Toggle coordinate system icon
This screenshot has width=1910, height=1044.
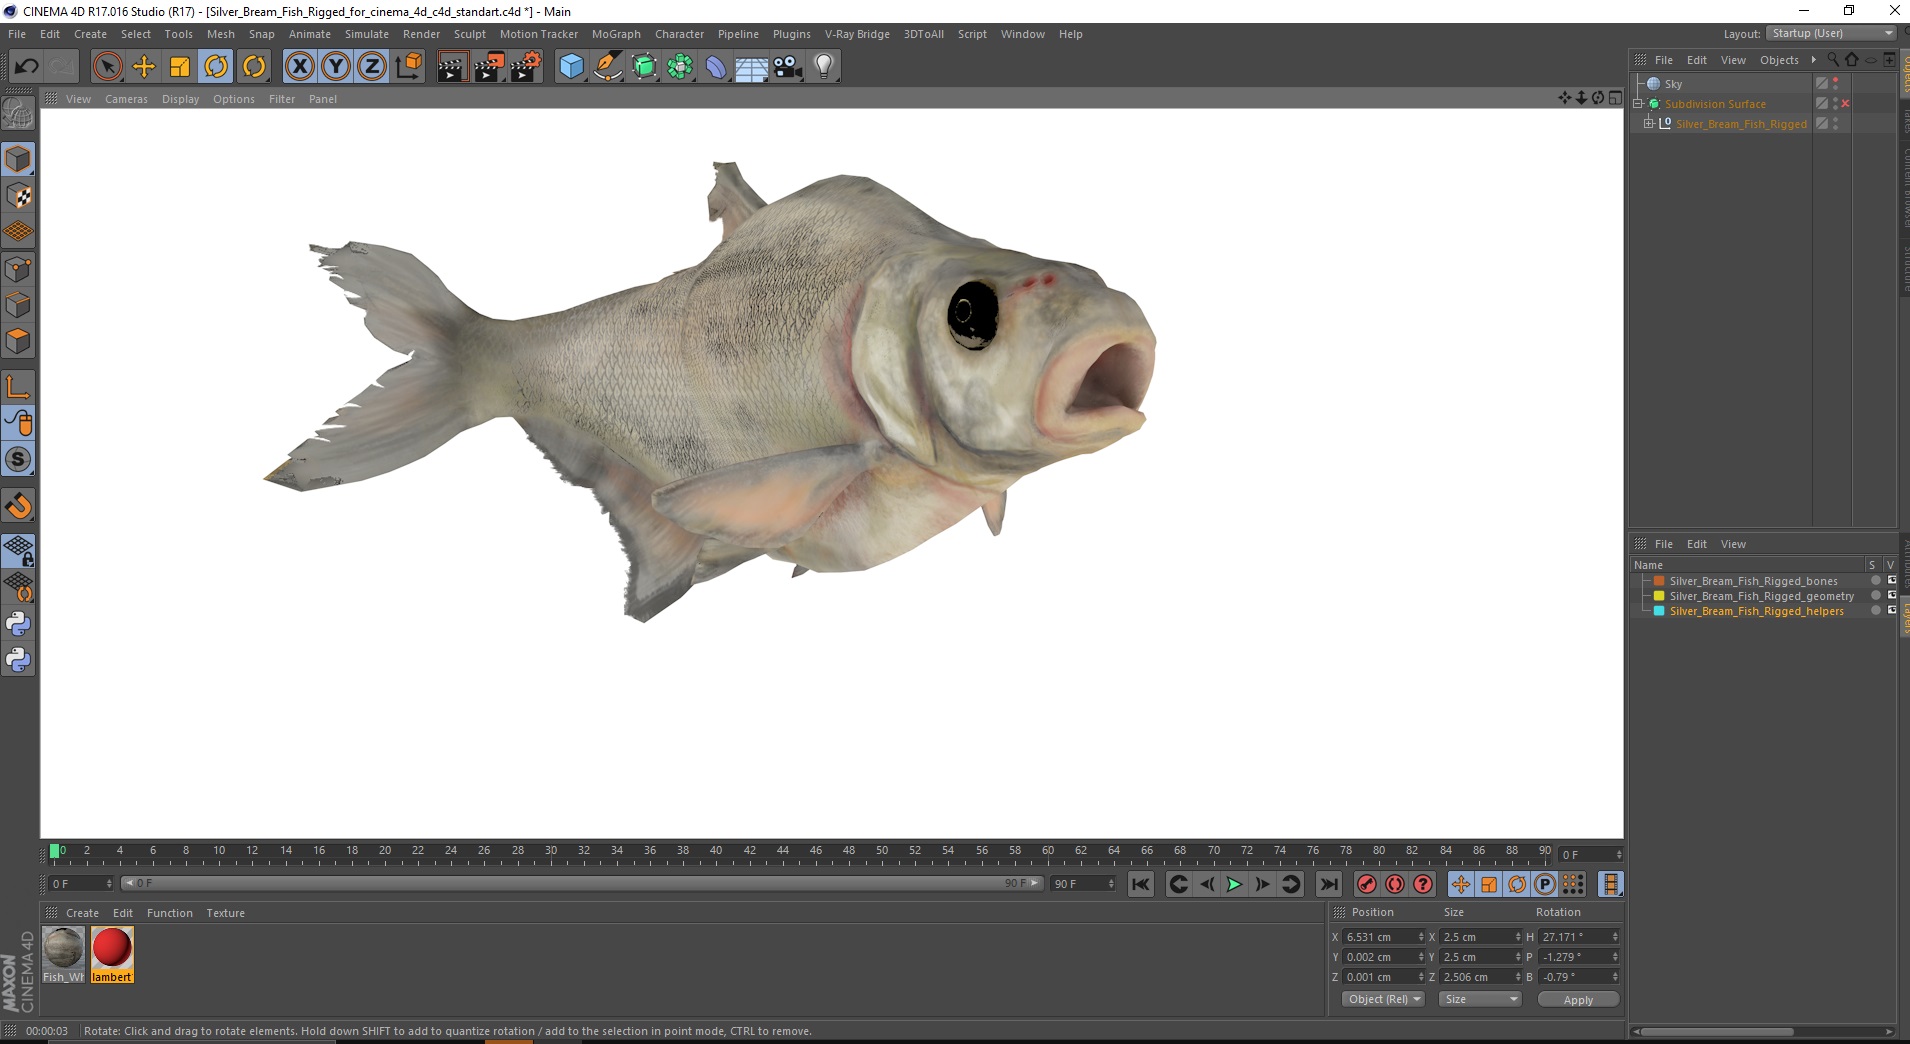[408, 67]
